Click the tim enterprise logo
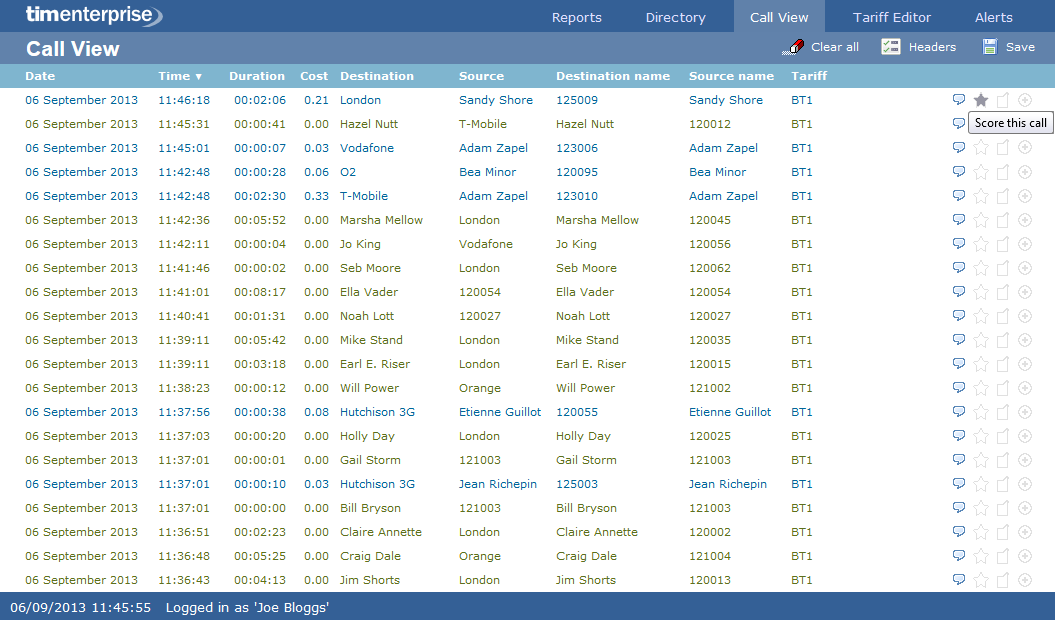Image resolution: width=1055 pixels, height=620 pixels. pos(94,15)
